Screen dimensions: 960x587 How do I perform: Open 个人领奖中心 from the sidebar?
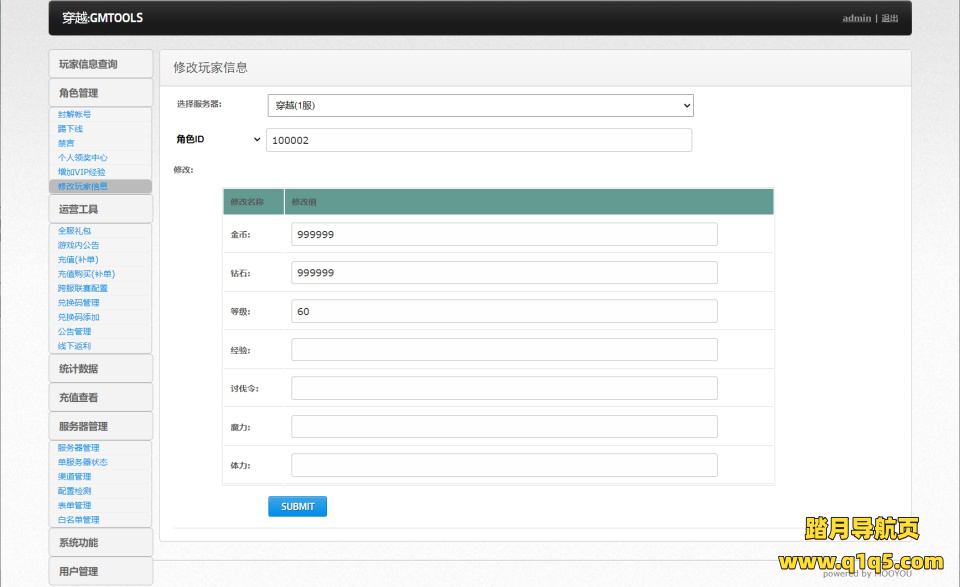[82, 158]
